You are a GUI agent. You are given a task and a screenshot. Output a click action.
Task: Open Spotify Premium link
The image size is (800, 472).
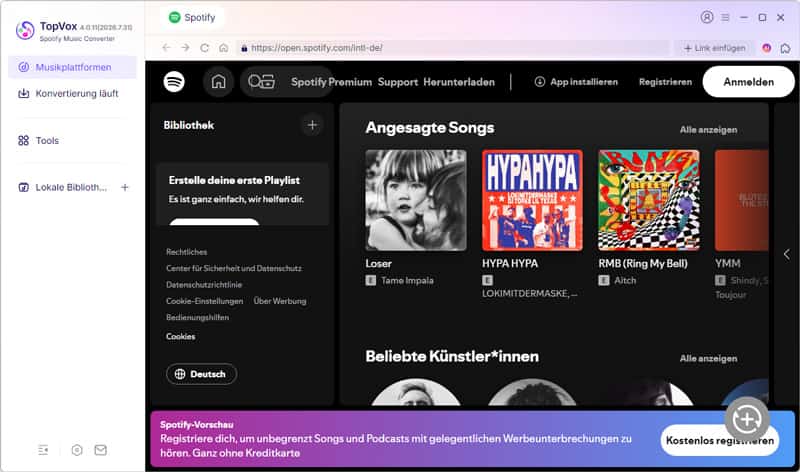coord(331,82)
